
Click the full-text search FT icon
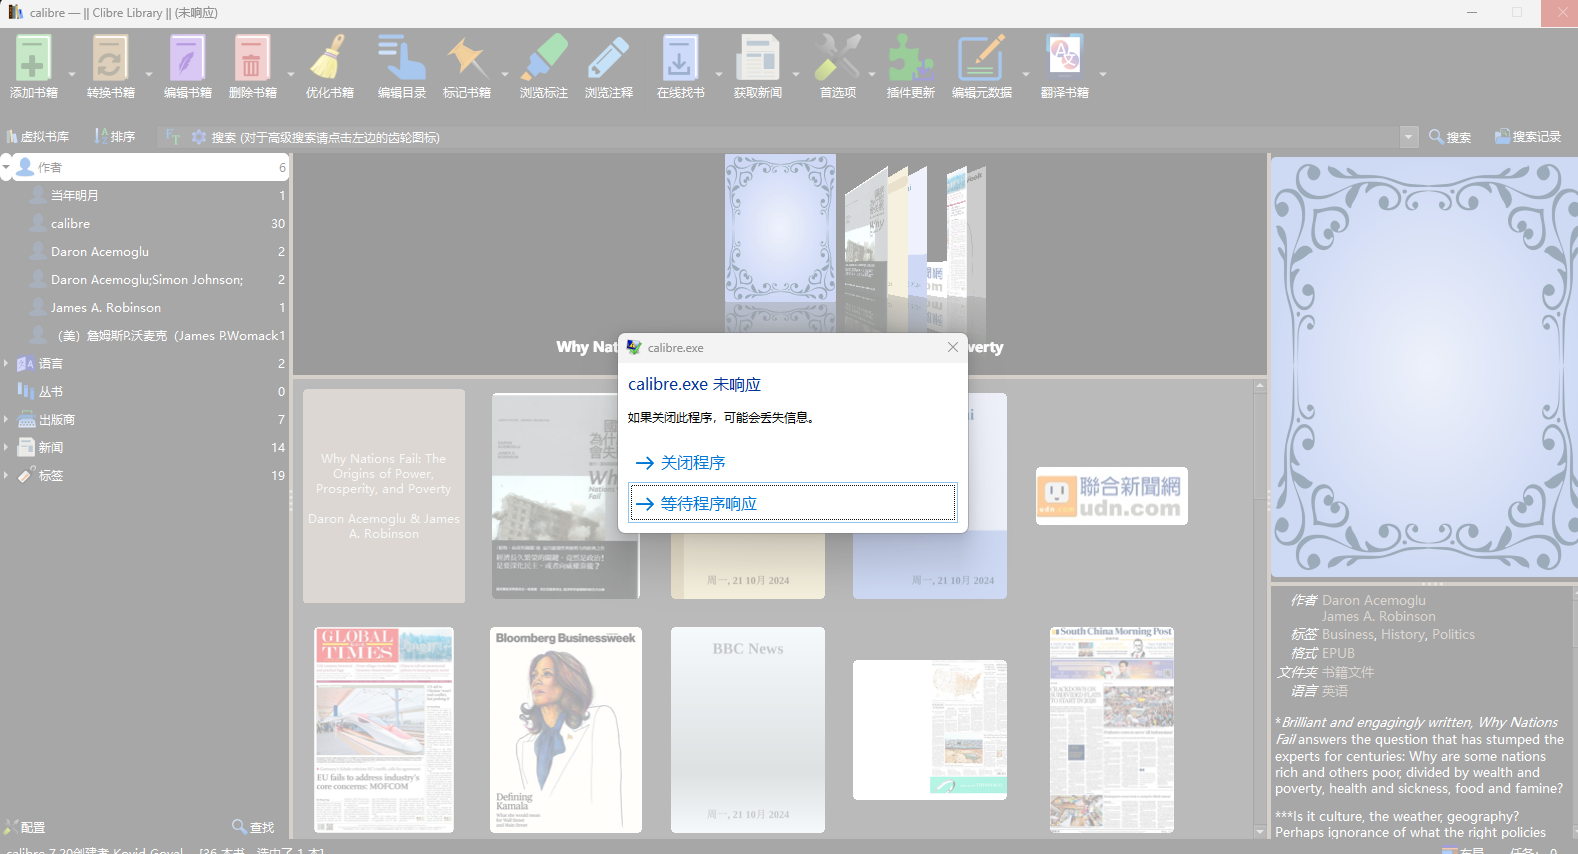coord(173,137)
